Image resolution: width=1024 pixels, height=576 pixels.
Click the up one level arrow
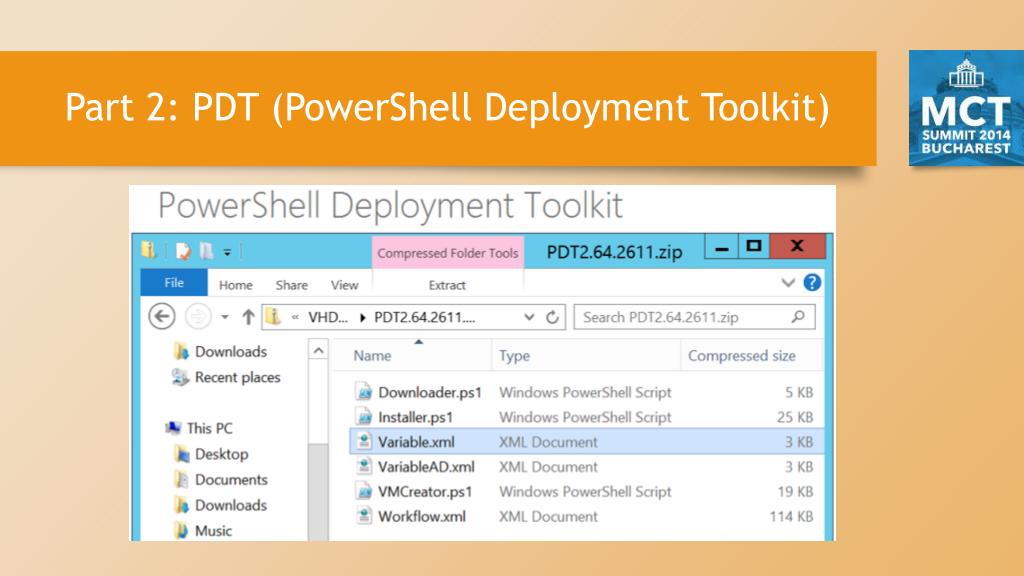[248, 317]
